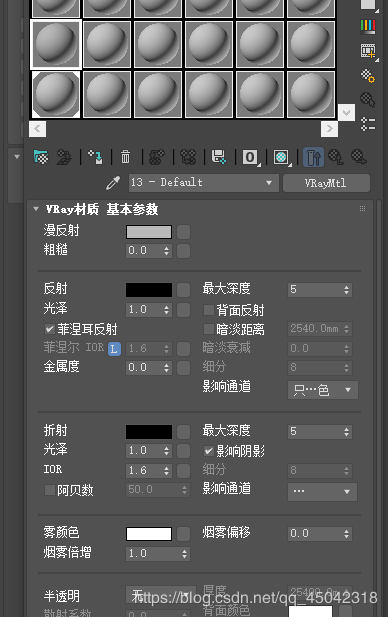Click spinner of 烟雾倍增 value
The height and width of the screenshot is (617, 388).
[x=185, y=554]
